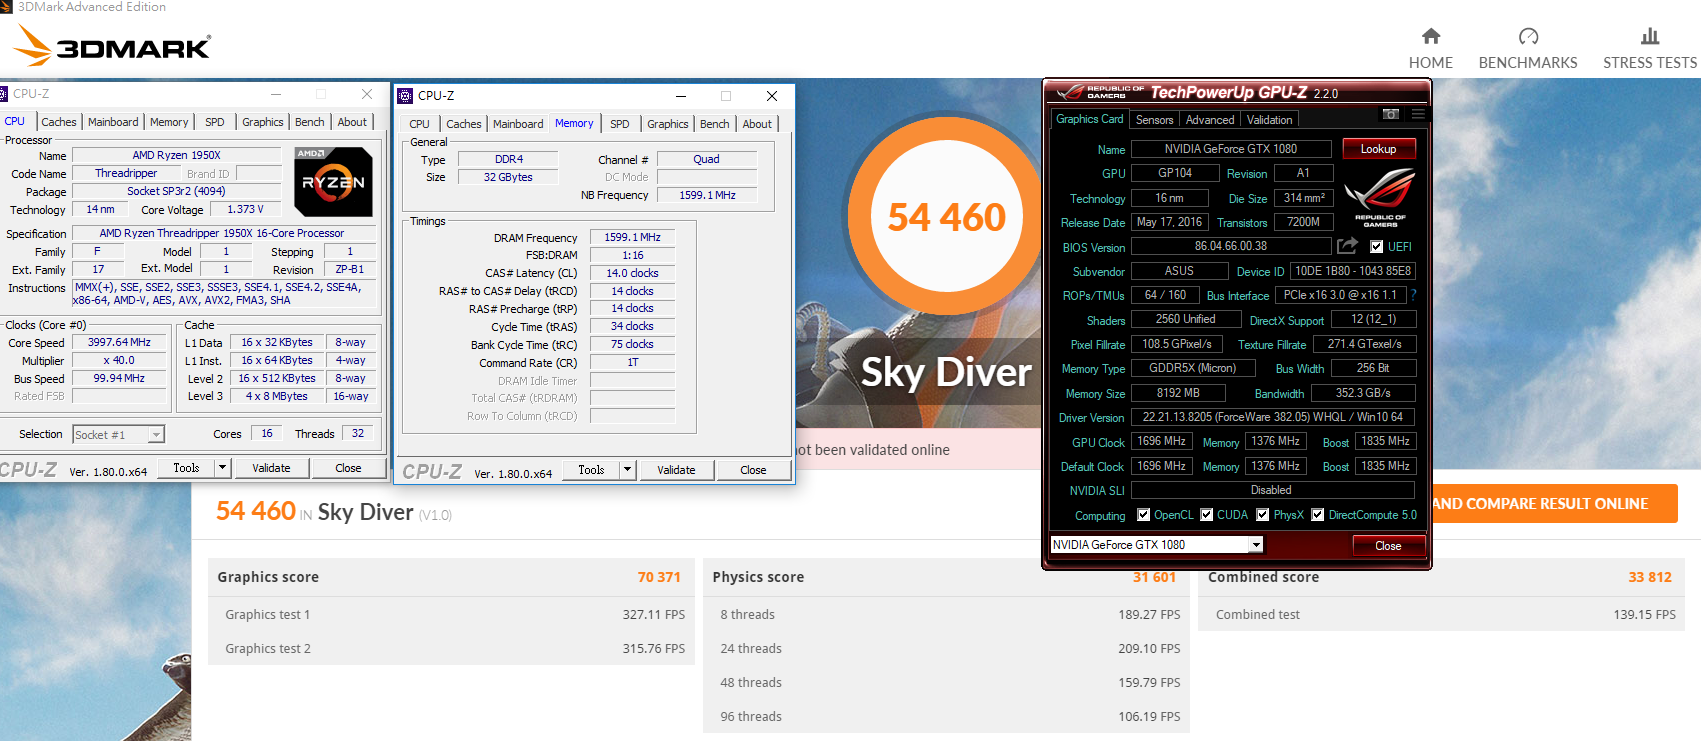Click Validate in the CPU-Z Memory window
This screenshot has height=741, width=1701.
[676, 469]
